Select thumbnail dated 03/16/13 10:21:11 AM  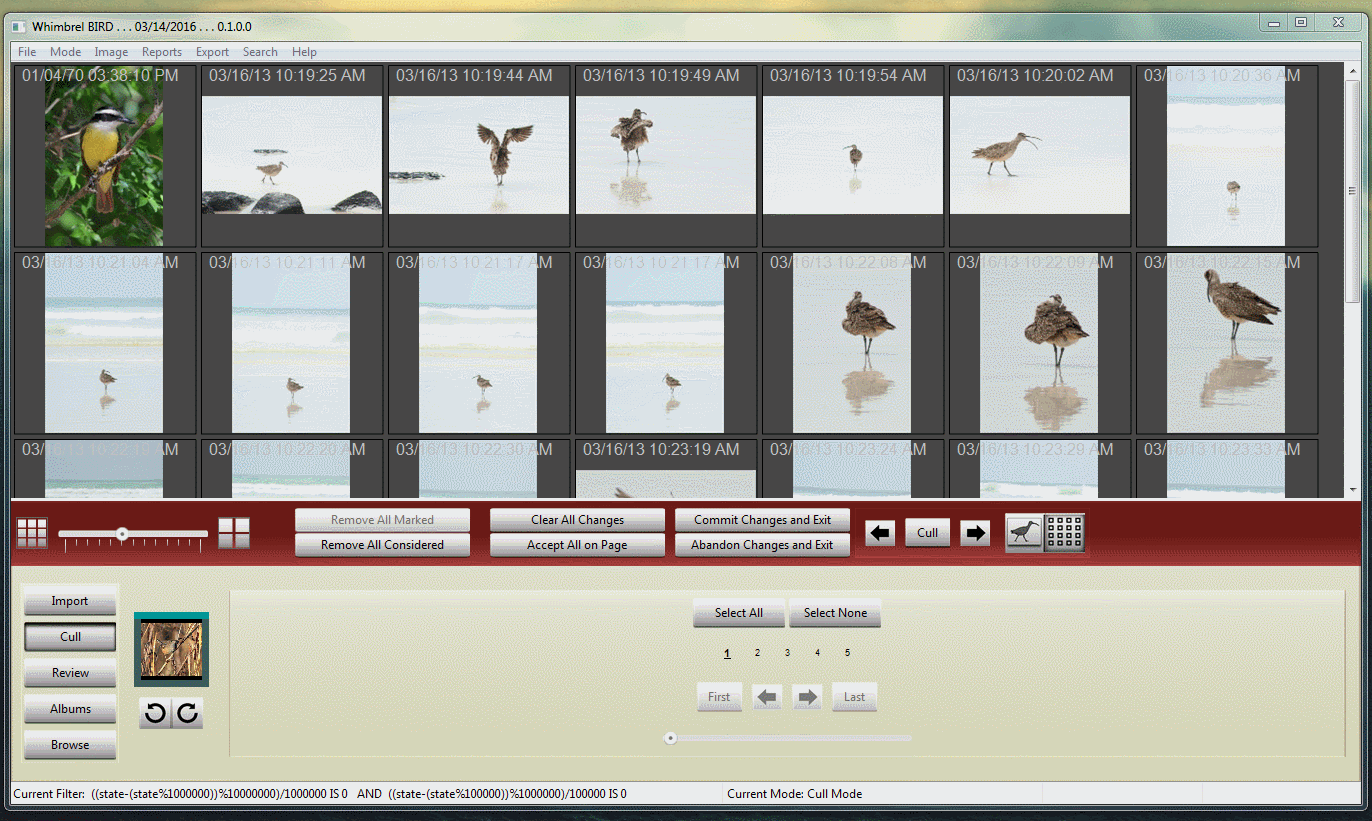click(x=292, y=343)
